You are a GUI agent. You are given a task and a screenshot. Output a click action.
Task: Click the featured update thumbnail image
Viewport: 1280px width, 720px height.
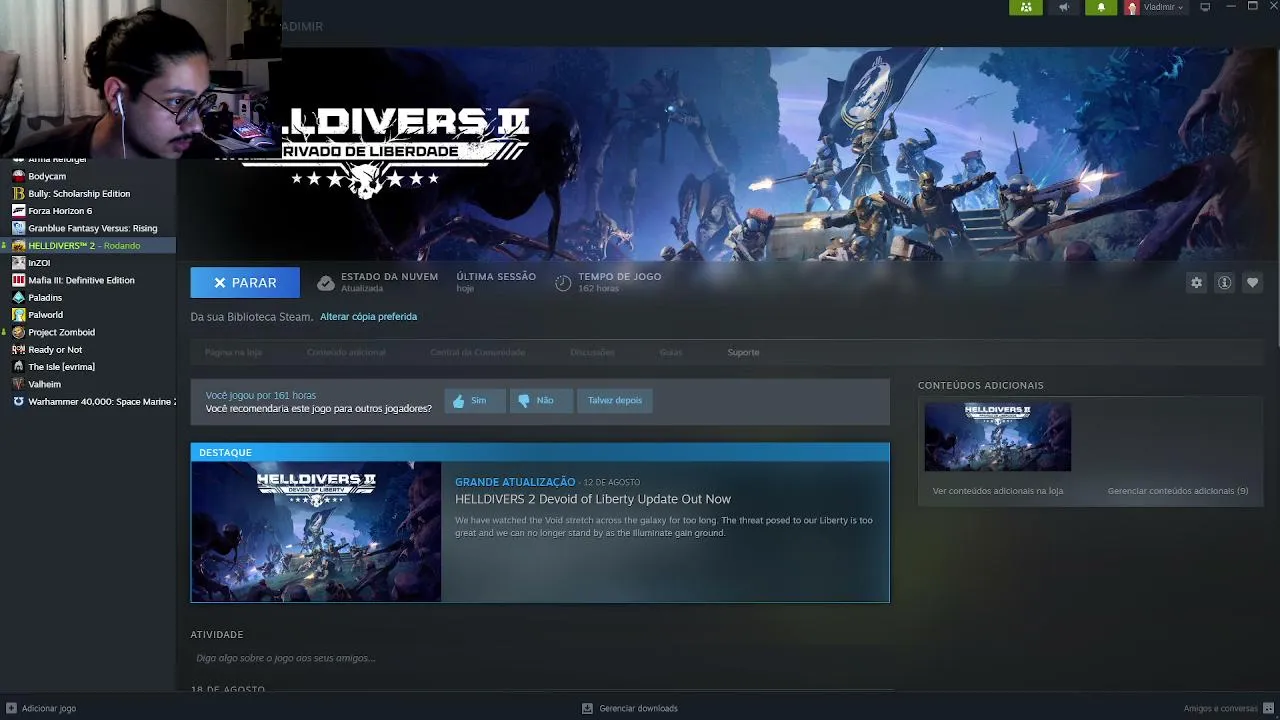tap(316, 532)
